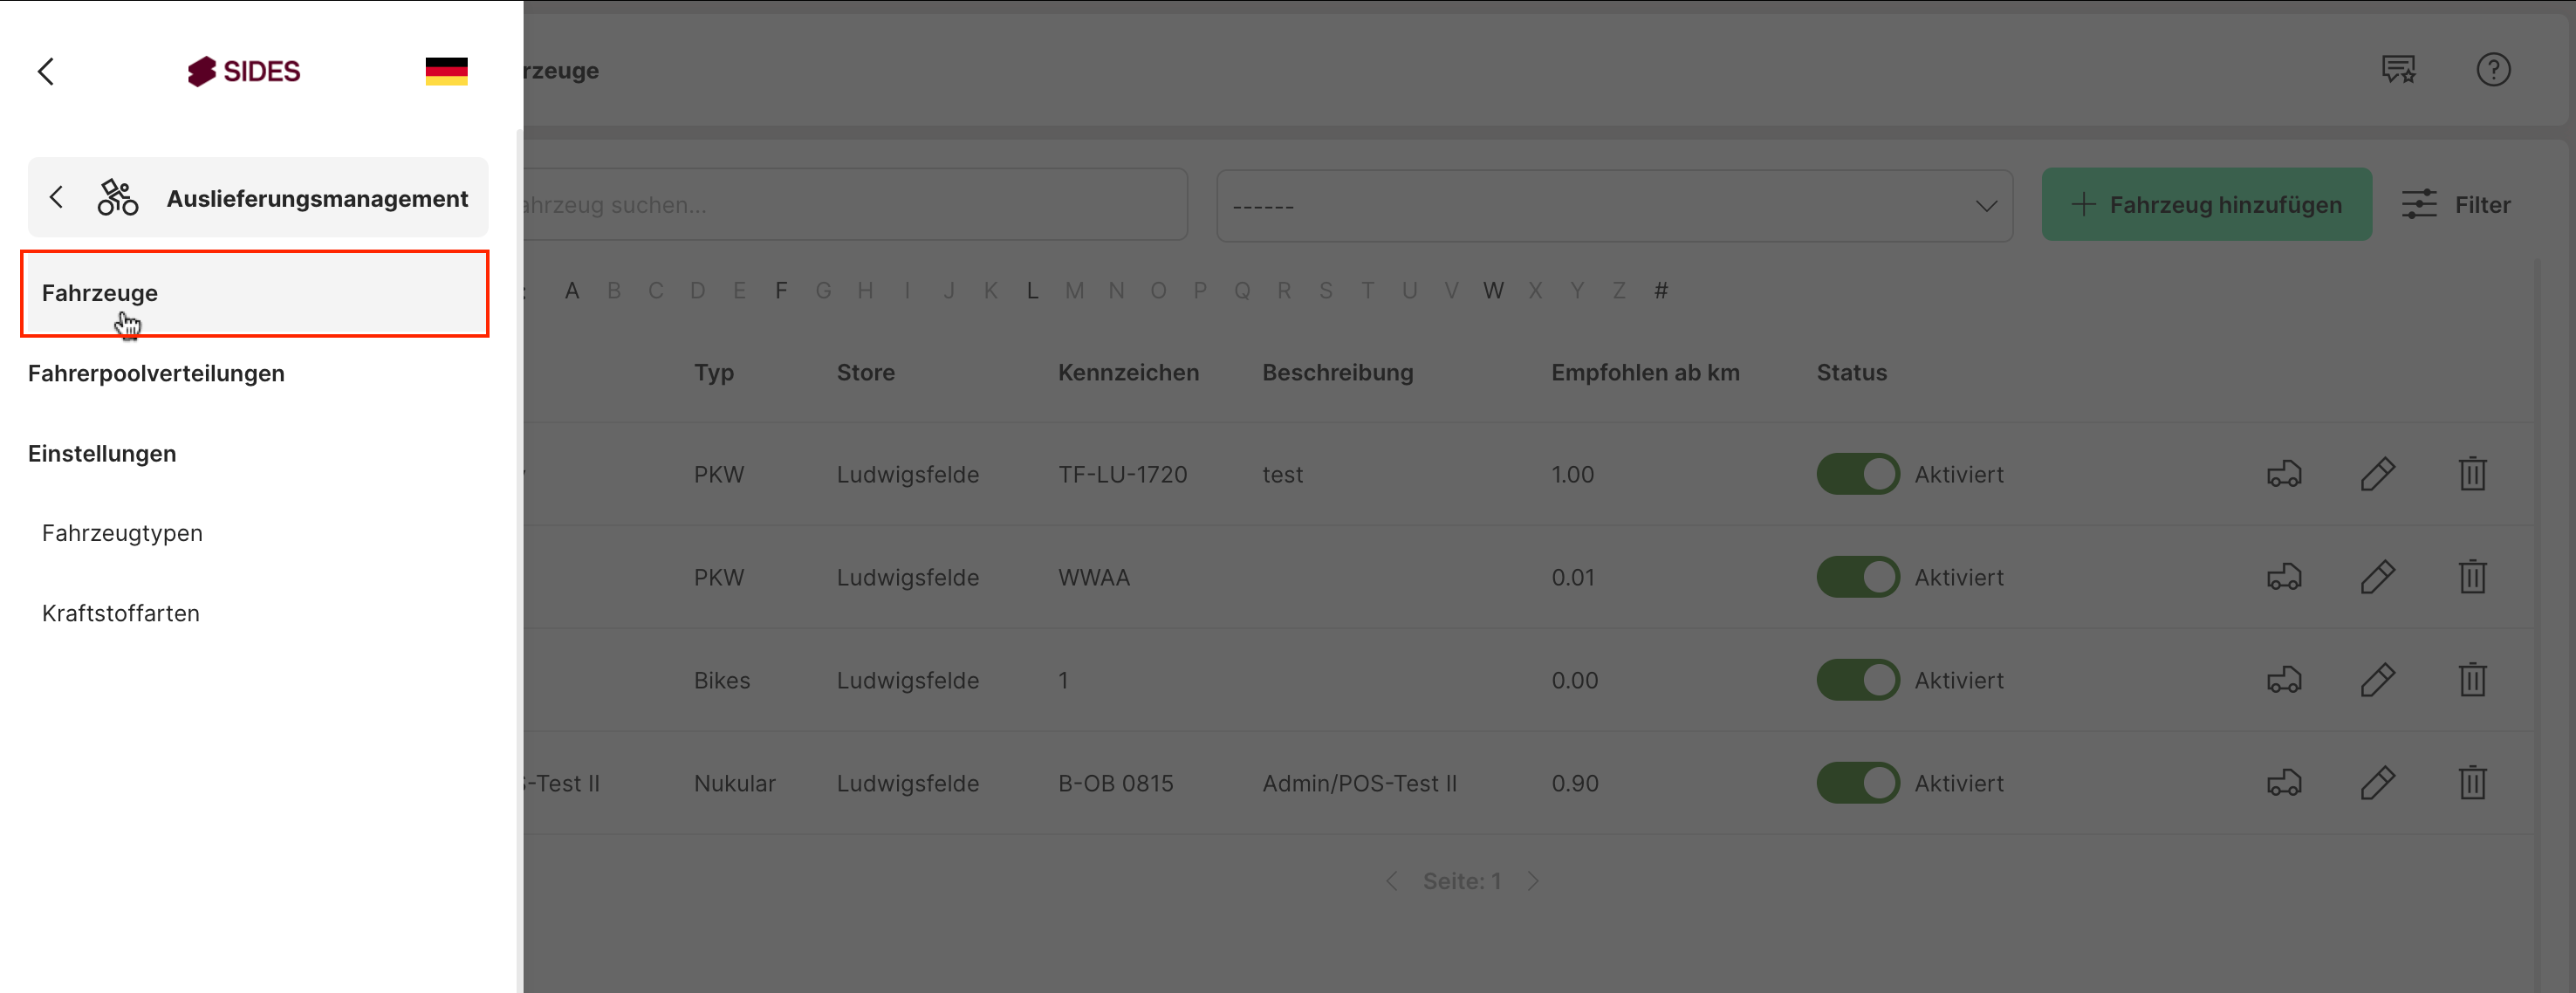Toggle Aktiviert switch for TF-LU-1720
This screenshot has width=2576, height=993.
[x=1857, y=474]
